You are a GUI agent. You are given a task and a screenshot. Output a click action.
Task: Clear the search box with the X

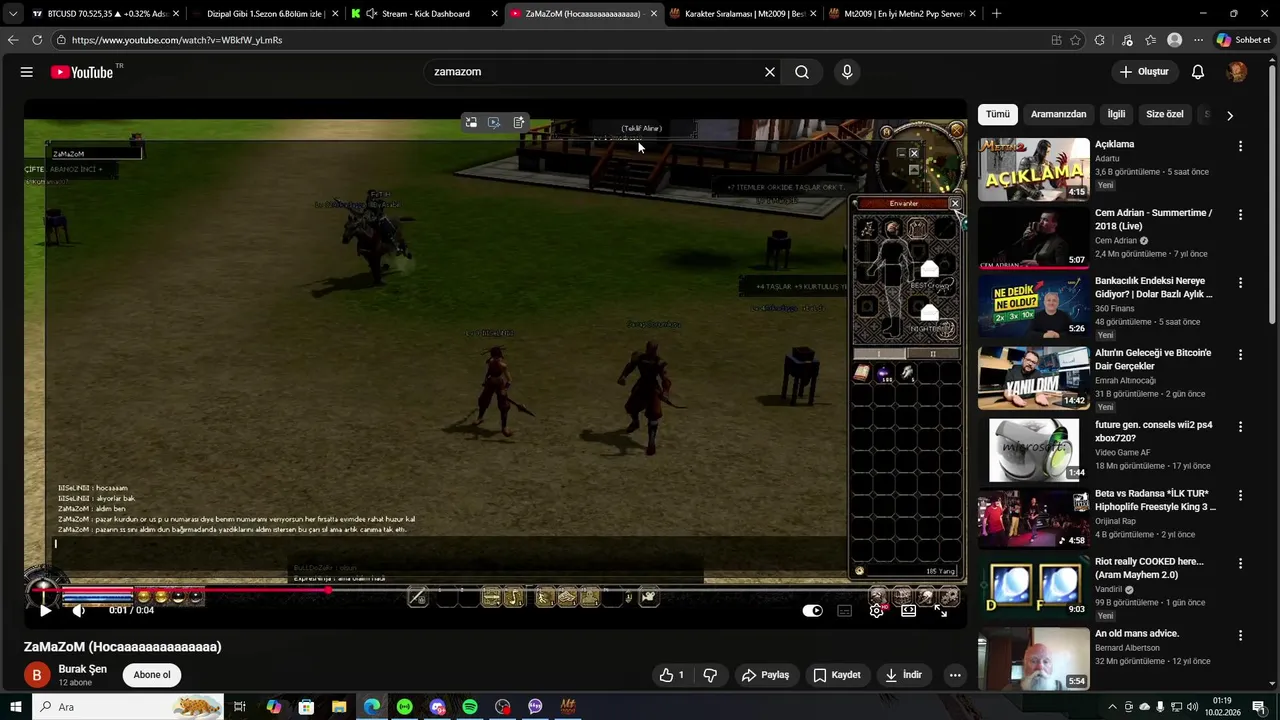(770, 72)
